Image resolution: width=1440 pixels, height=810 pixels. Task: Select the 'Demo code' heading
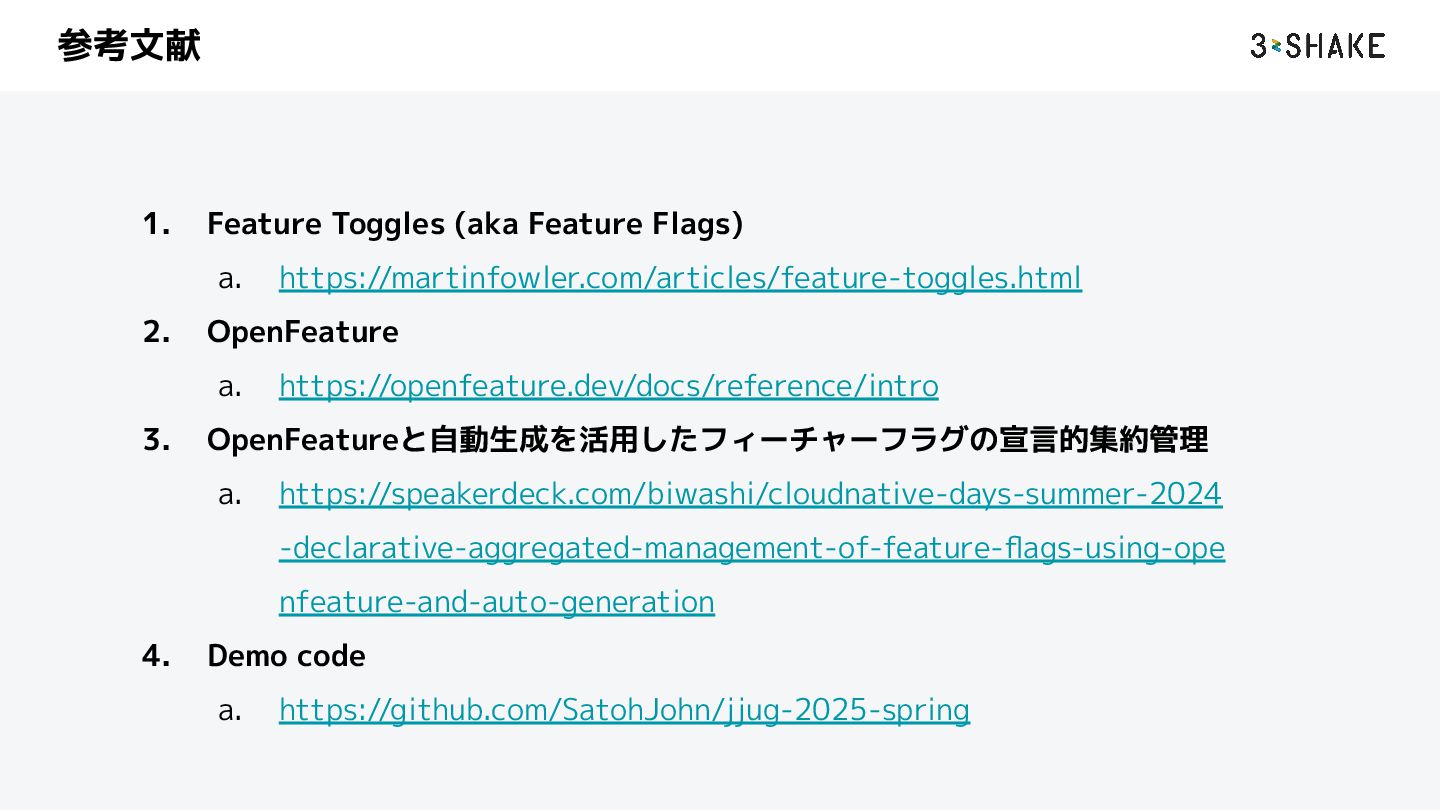click(x=286, y=656)
